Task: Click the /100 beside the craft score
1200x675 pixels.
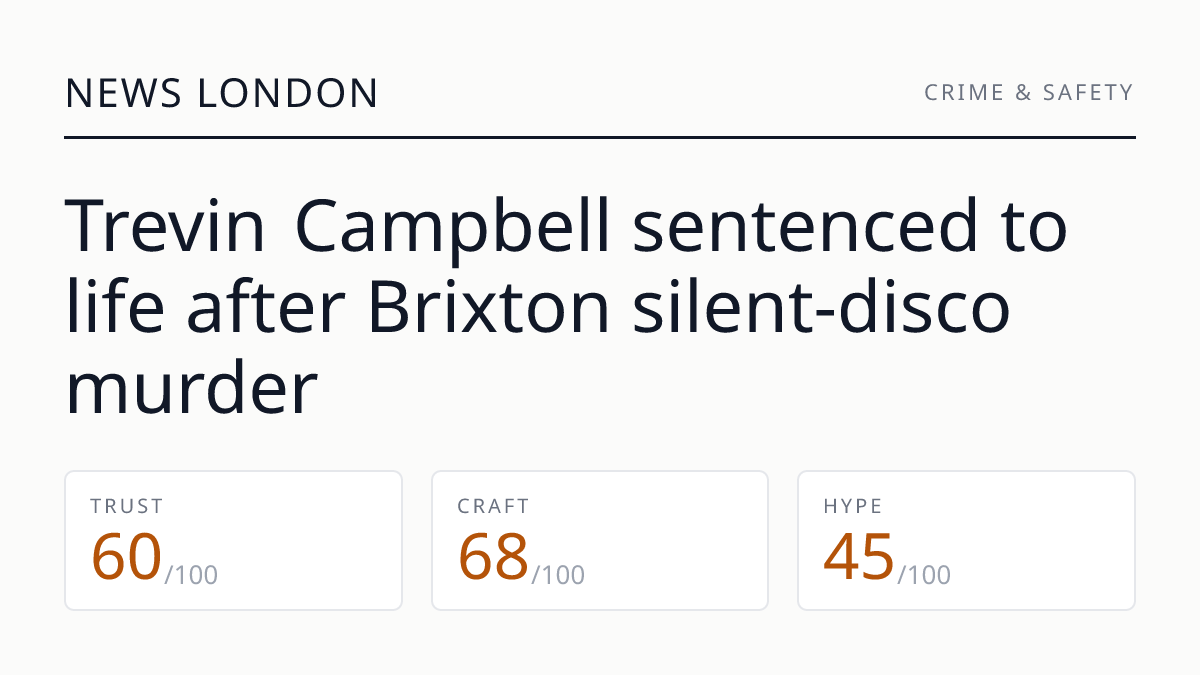Action: (558, 575)
